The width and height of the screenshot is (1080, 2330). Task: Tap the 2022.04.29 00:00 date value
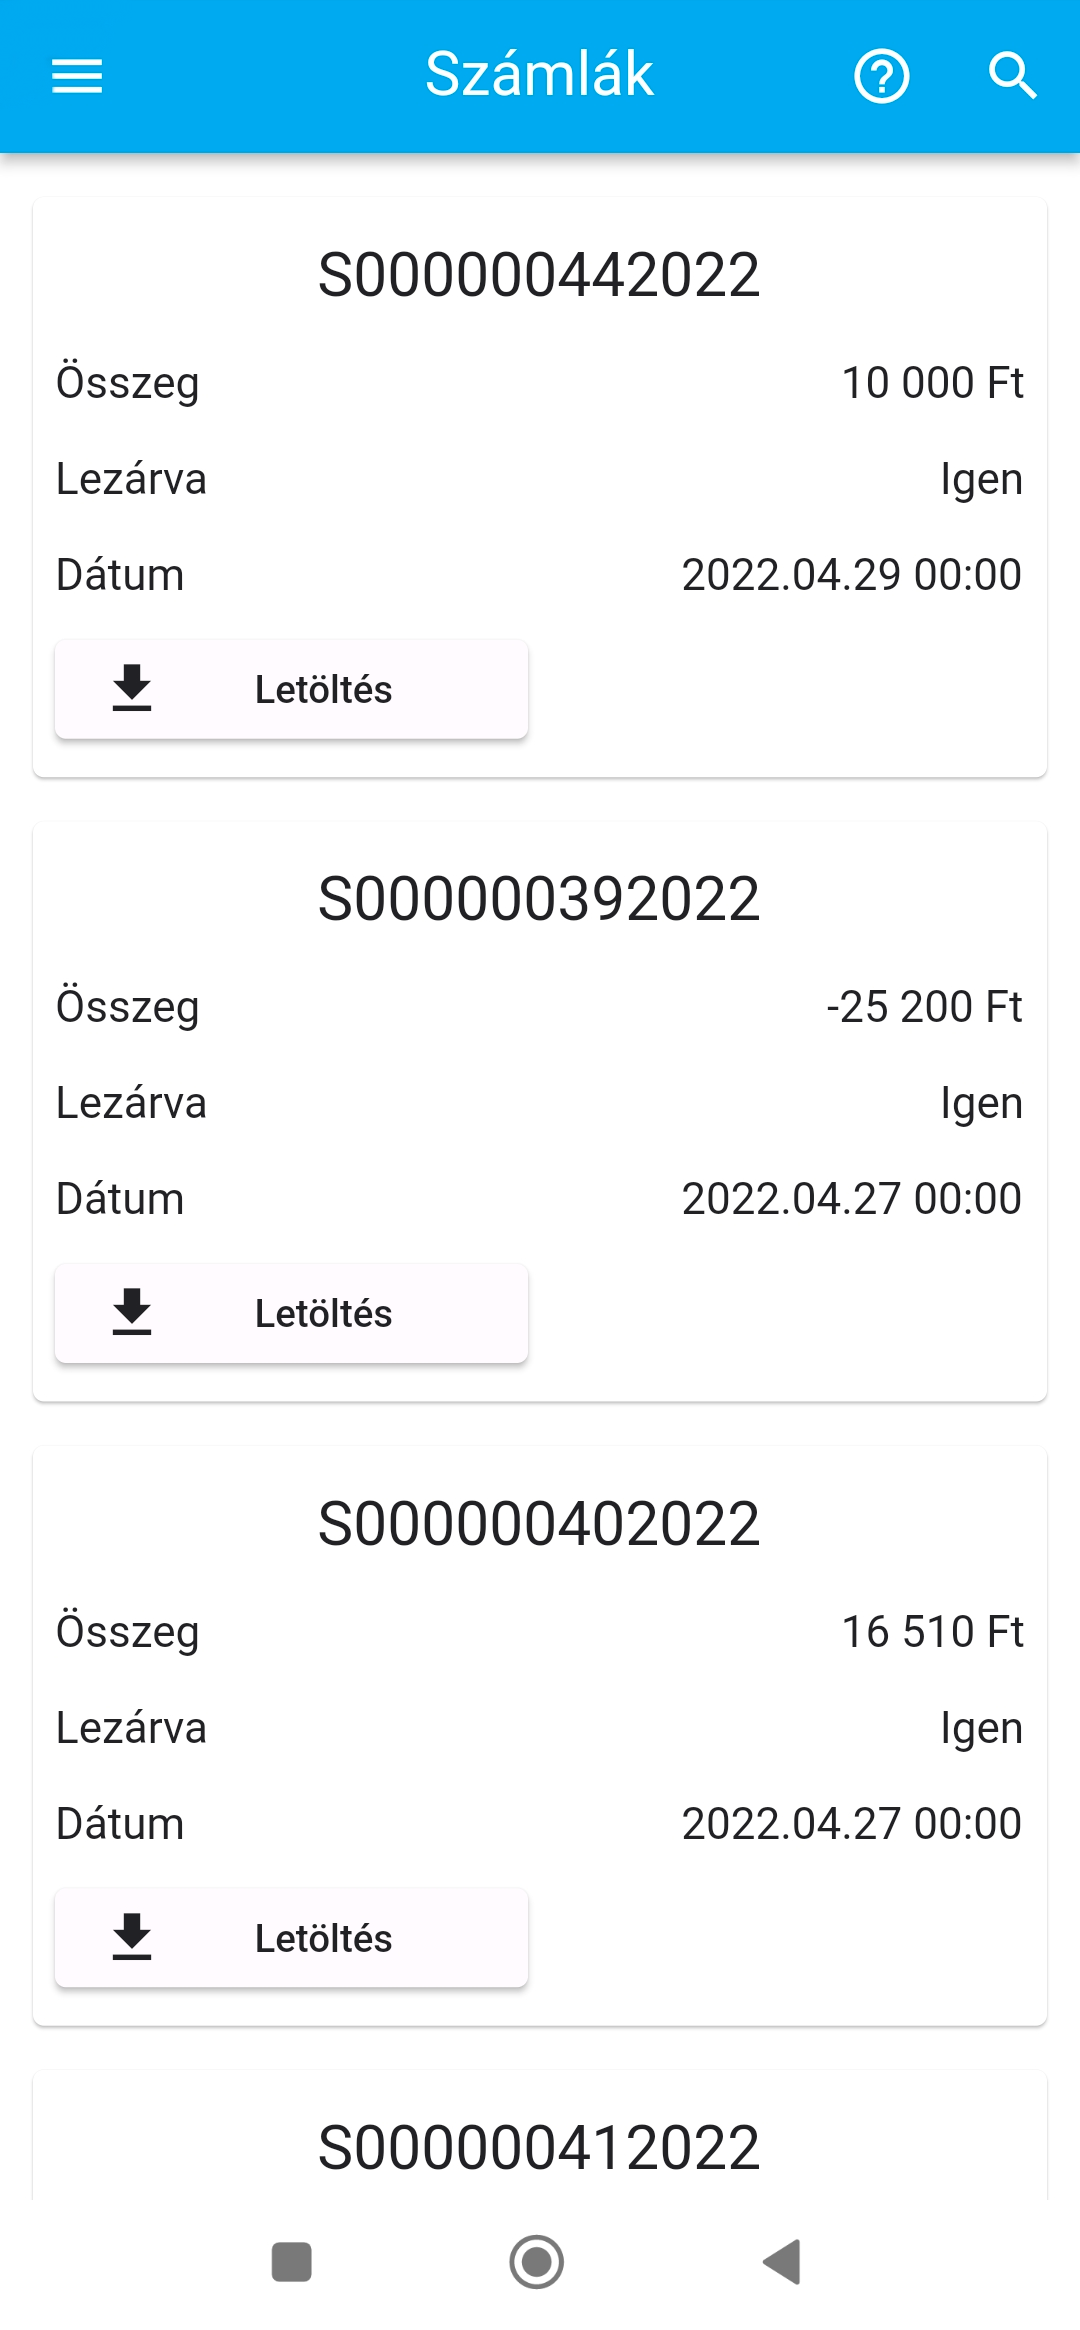tap(851, 575)
